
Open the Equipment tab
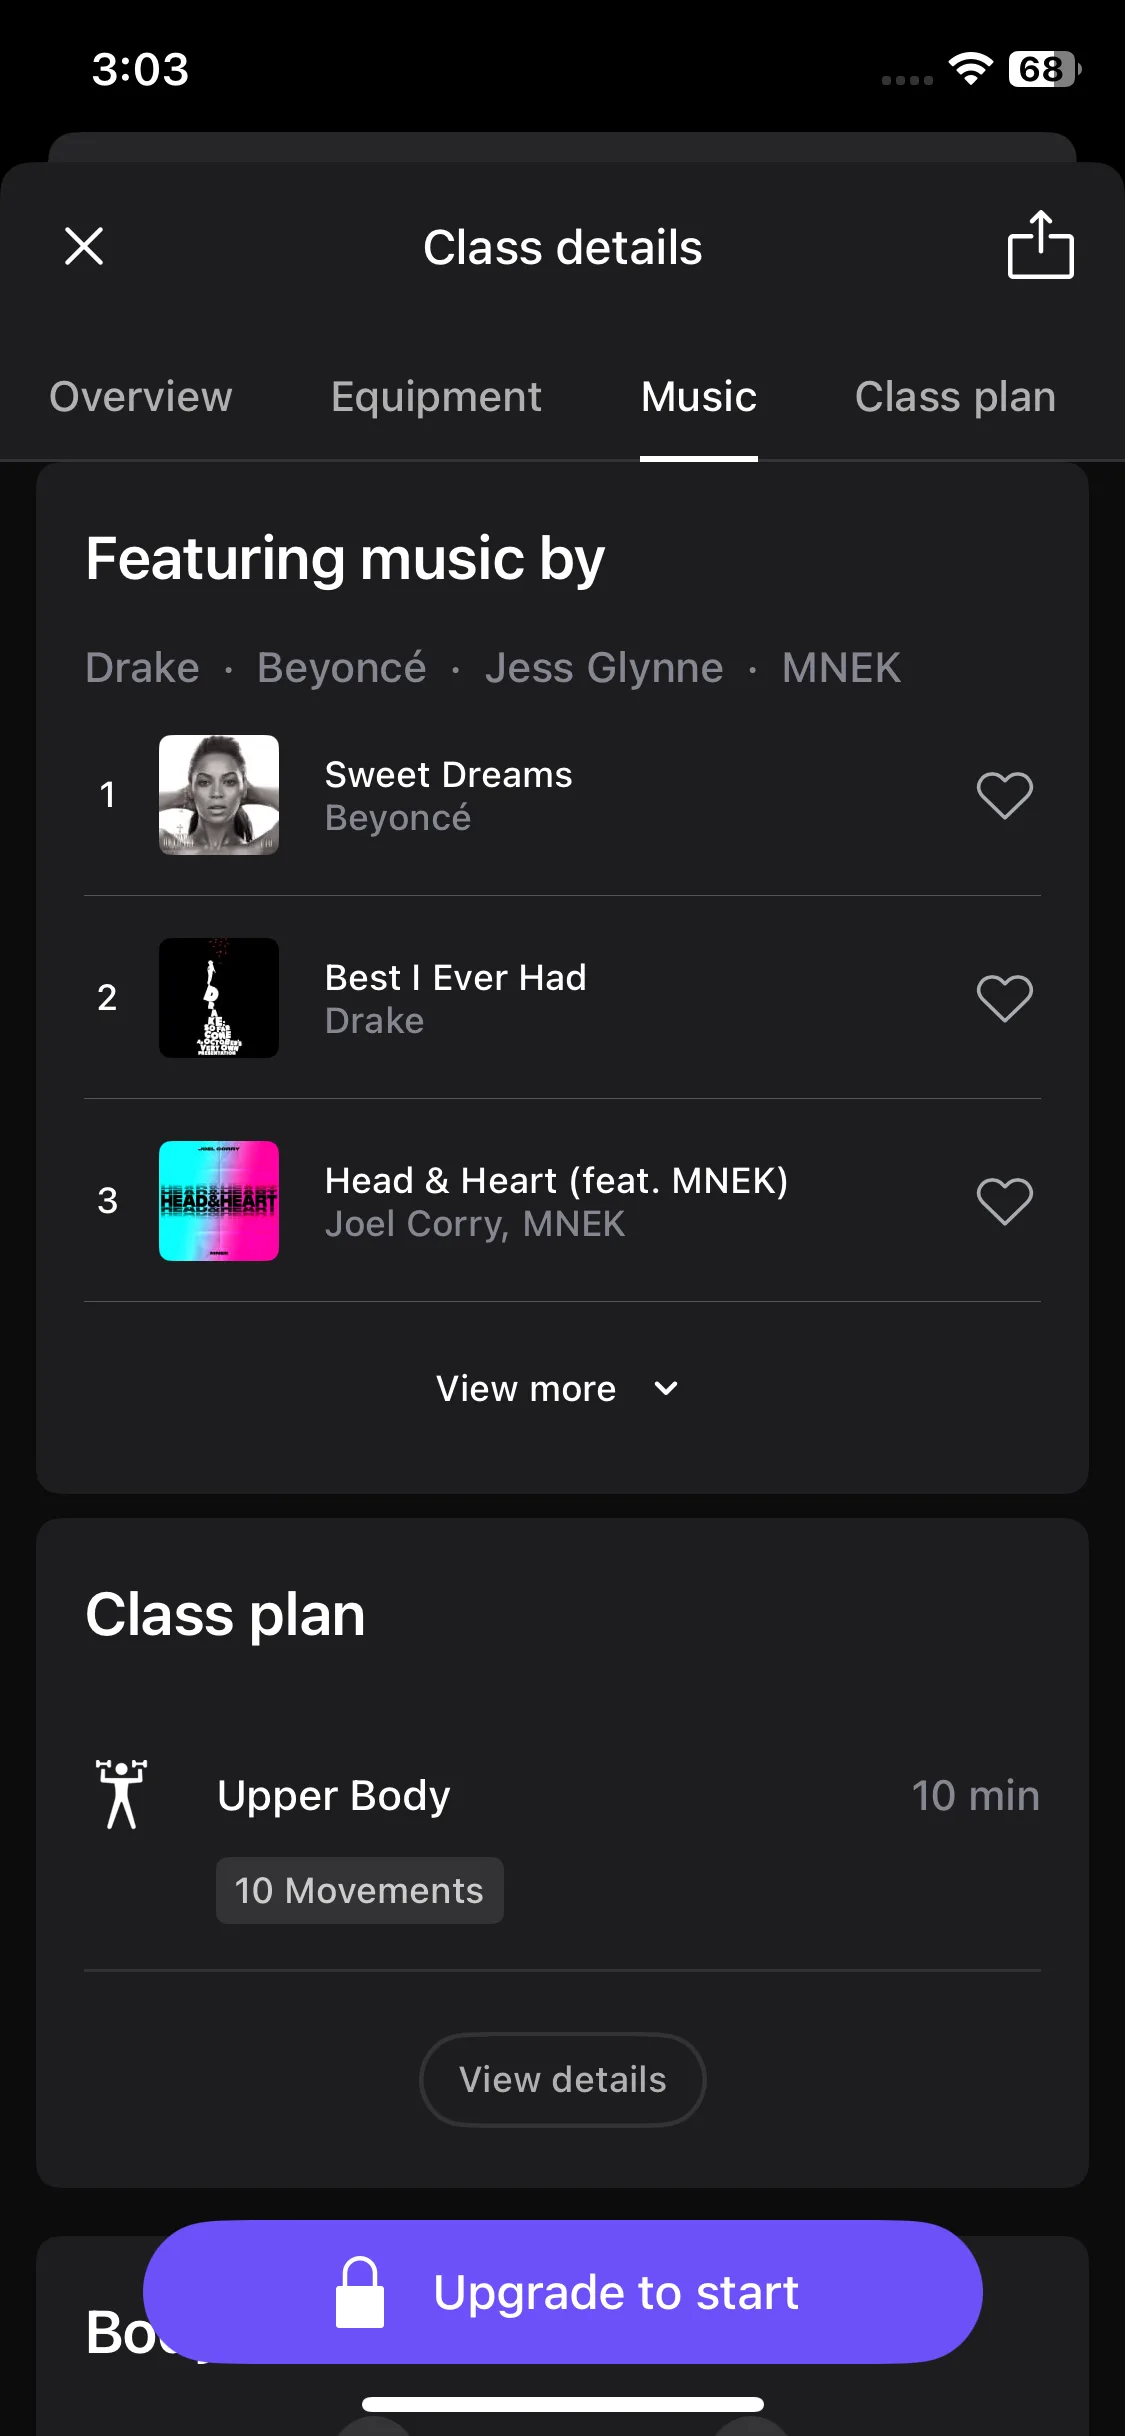pyautogui.click(x=436, y=397)
